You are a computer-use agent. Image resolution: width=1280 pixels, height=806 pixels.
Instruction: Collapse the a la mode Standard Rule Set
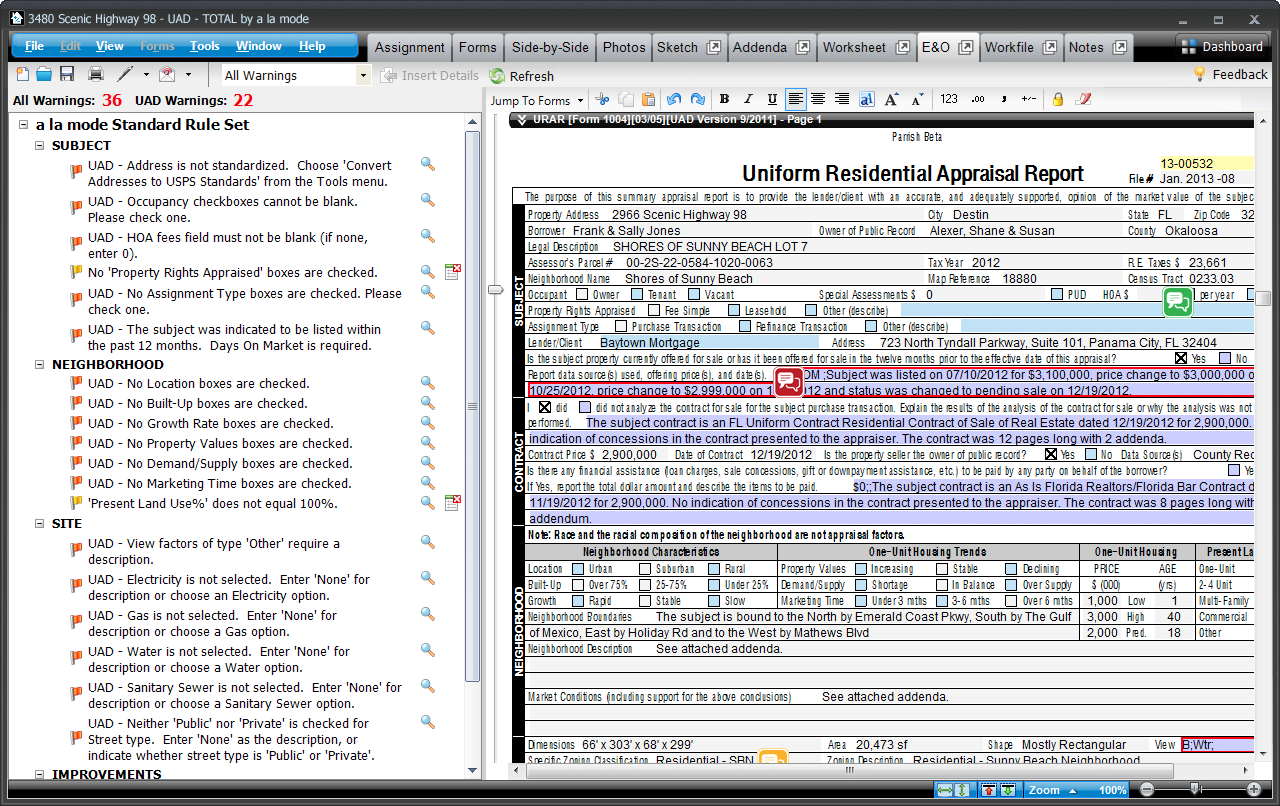pyautogui.click(x=23, y=125)
